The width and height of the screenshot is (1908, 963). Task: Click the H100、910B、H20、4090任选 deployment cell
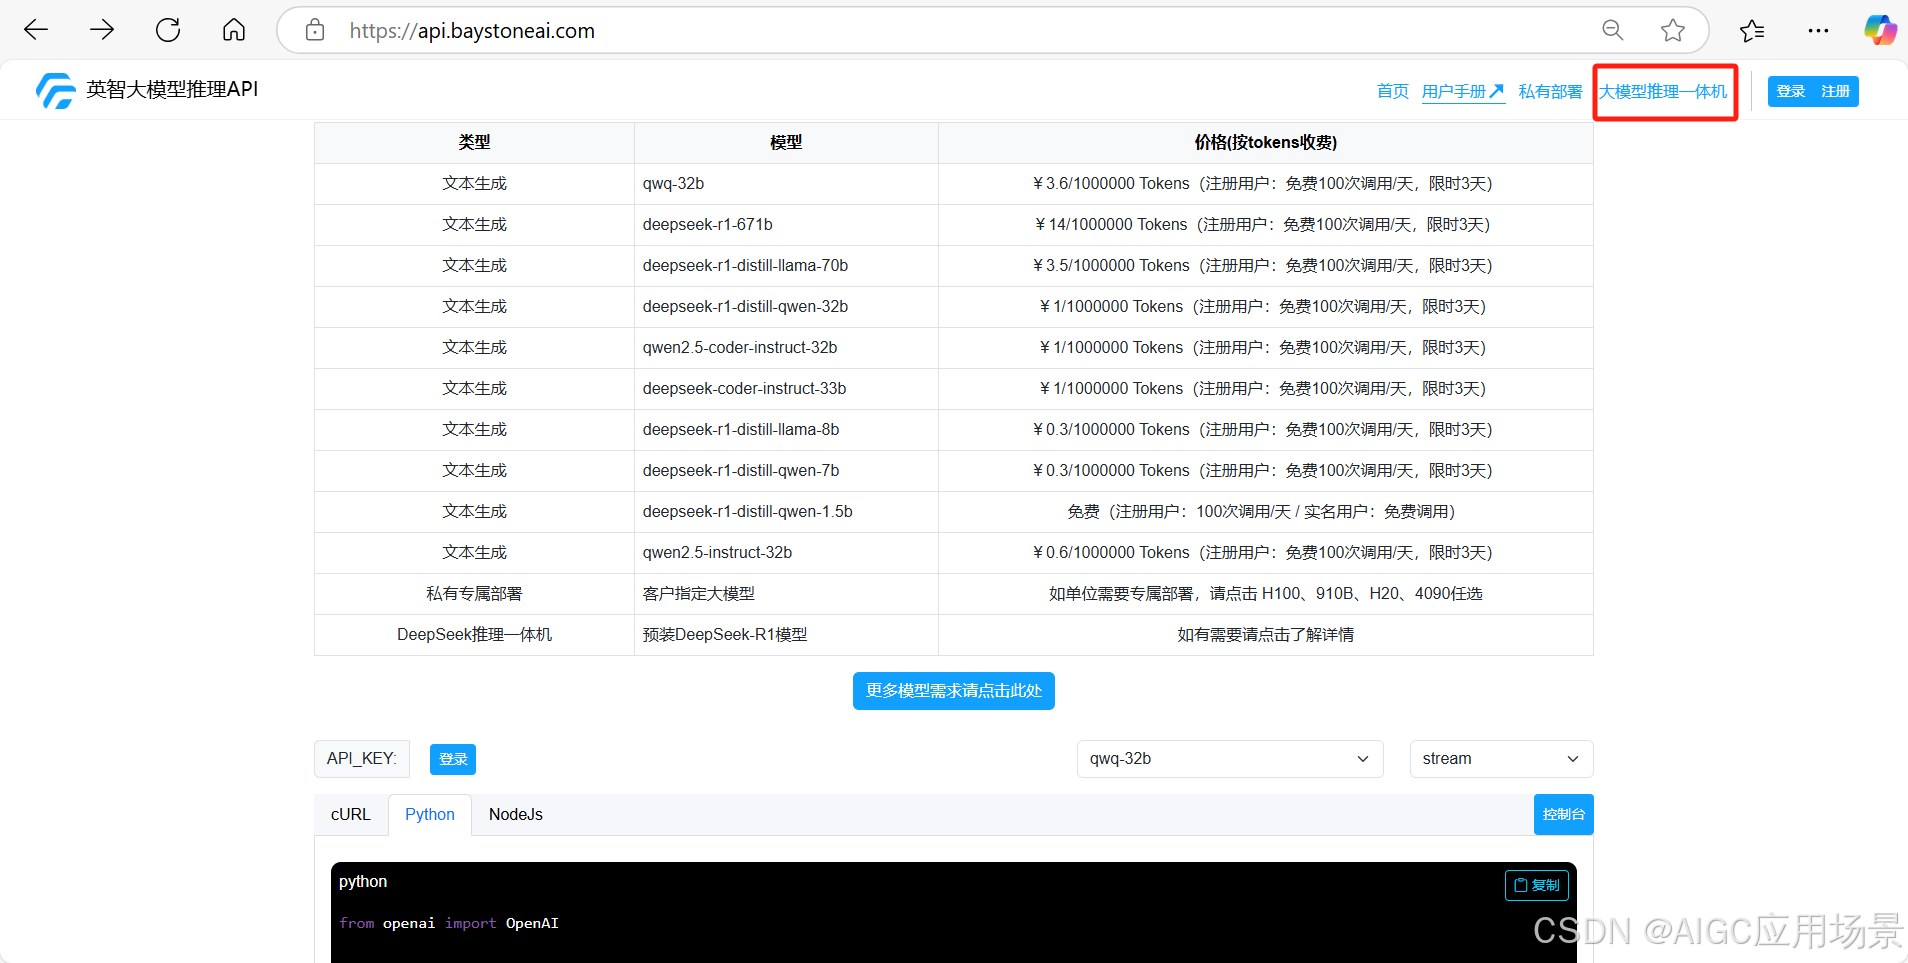point(1266,594)
